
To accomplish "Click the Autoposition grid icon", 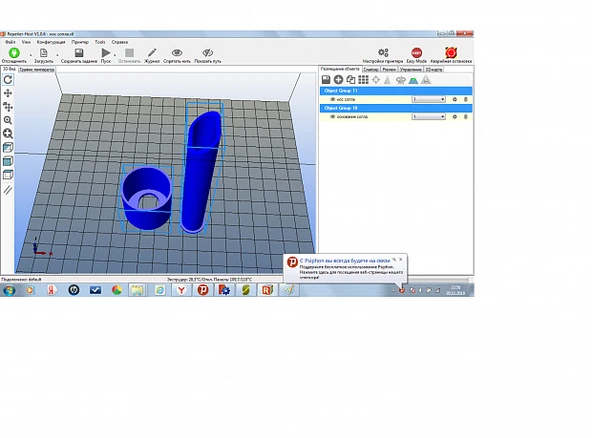I will pos(363,80).
